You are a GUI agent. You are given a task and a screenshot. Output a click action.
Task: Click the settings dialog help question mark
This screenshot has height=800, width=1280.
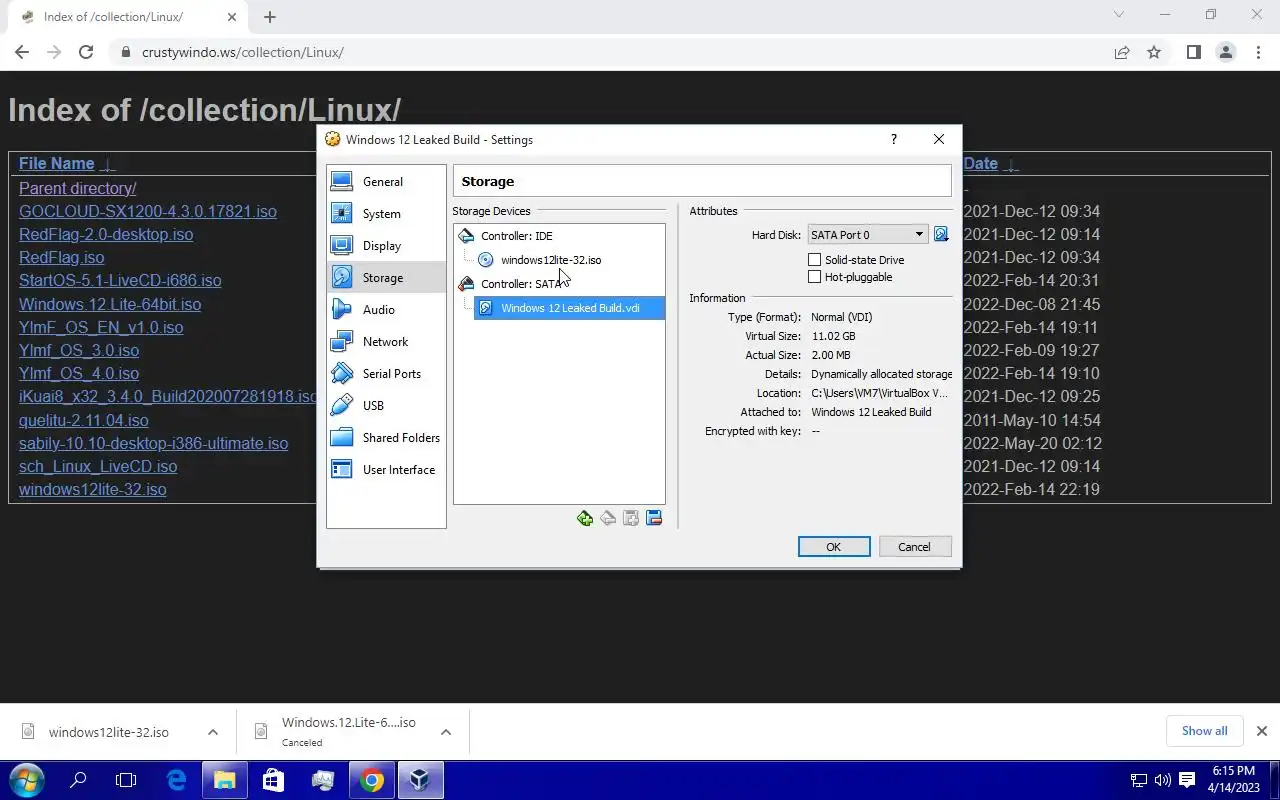(893, 140)
